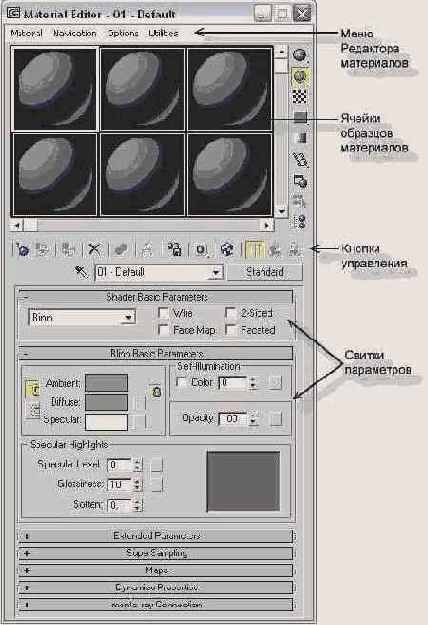Viewport: 428px width, 625px height.
Task: Click the Make Preview icon
Action: click(x=300, y=159)
